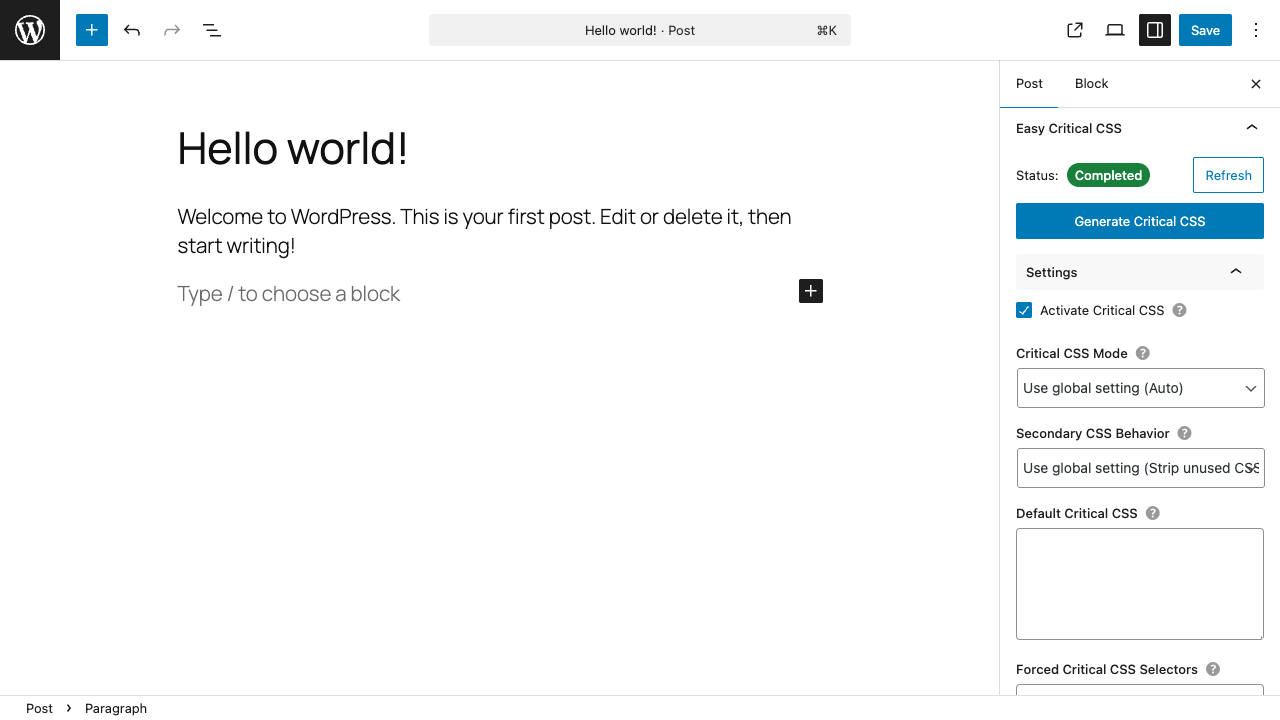Refresh the Critical CSS status
The width and height of the screenshot is (1280, 720).
(1228, 175)
